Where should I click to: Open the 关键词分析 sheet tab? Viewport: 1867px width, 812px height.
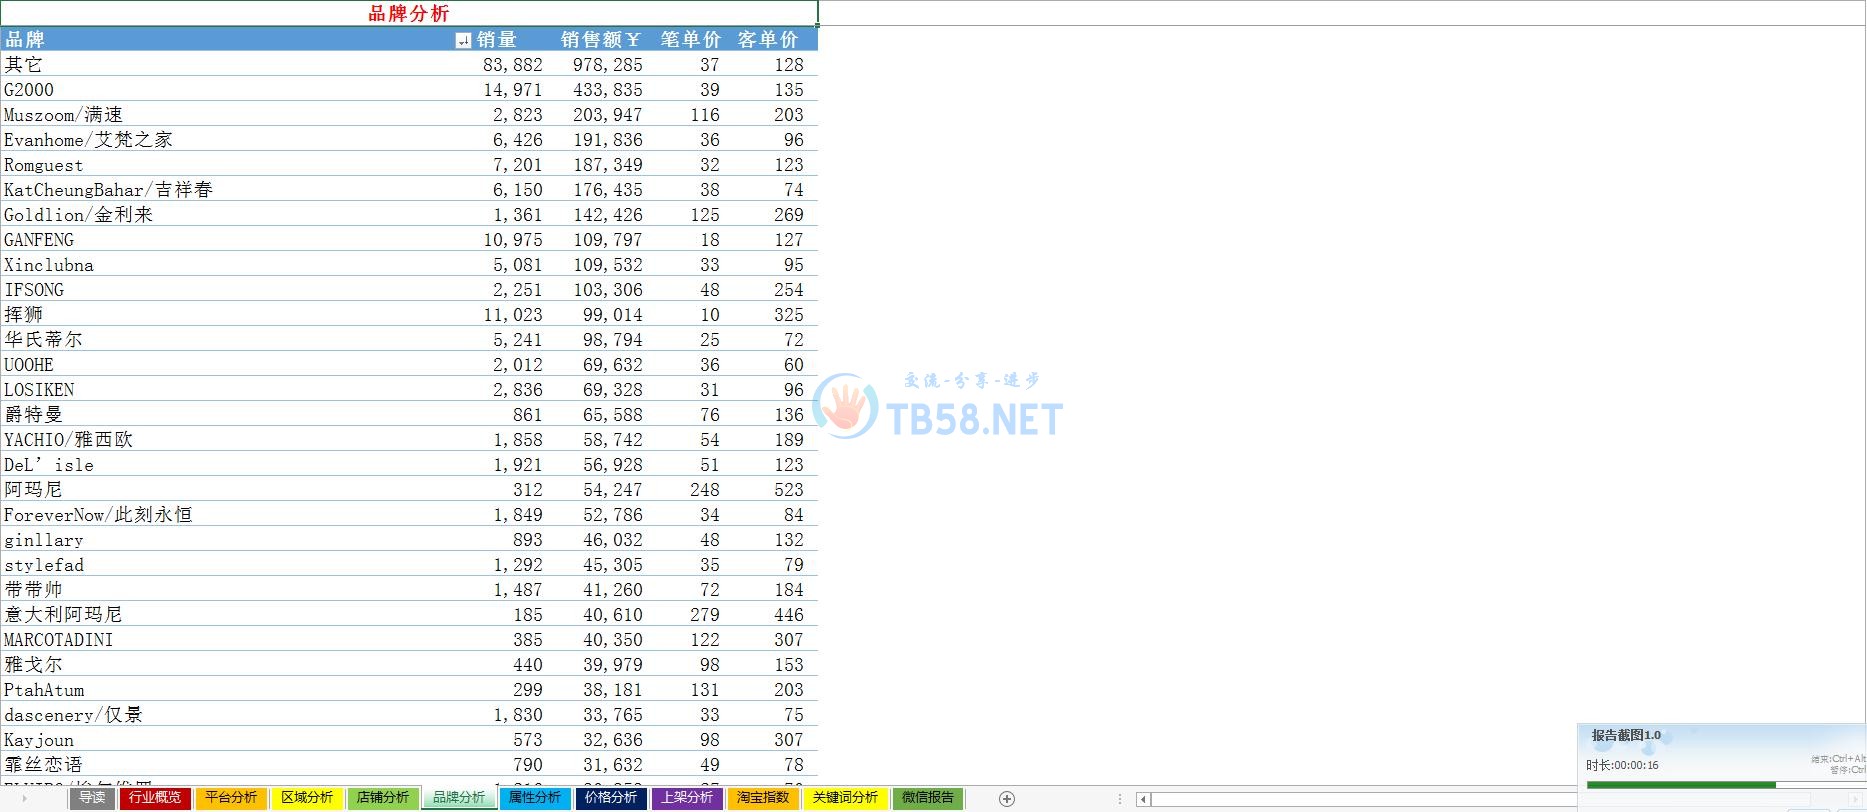(x=845, y=798)
